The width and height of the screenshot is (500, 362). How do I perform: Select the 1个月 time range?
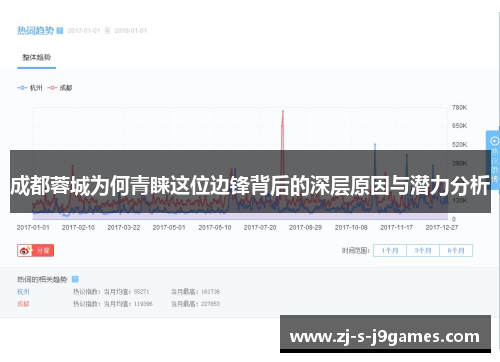click(x=390, y=250)
